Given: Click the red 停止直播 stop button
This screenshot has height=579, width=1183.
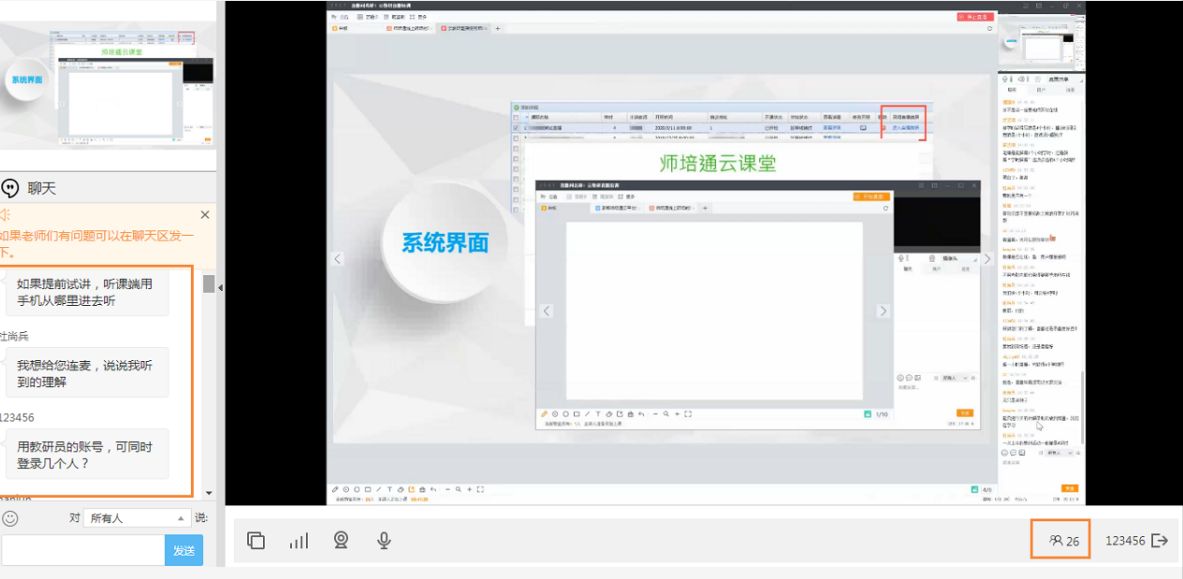Looking at the screenshot, I should [977, 17].
